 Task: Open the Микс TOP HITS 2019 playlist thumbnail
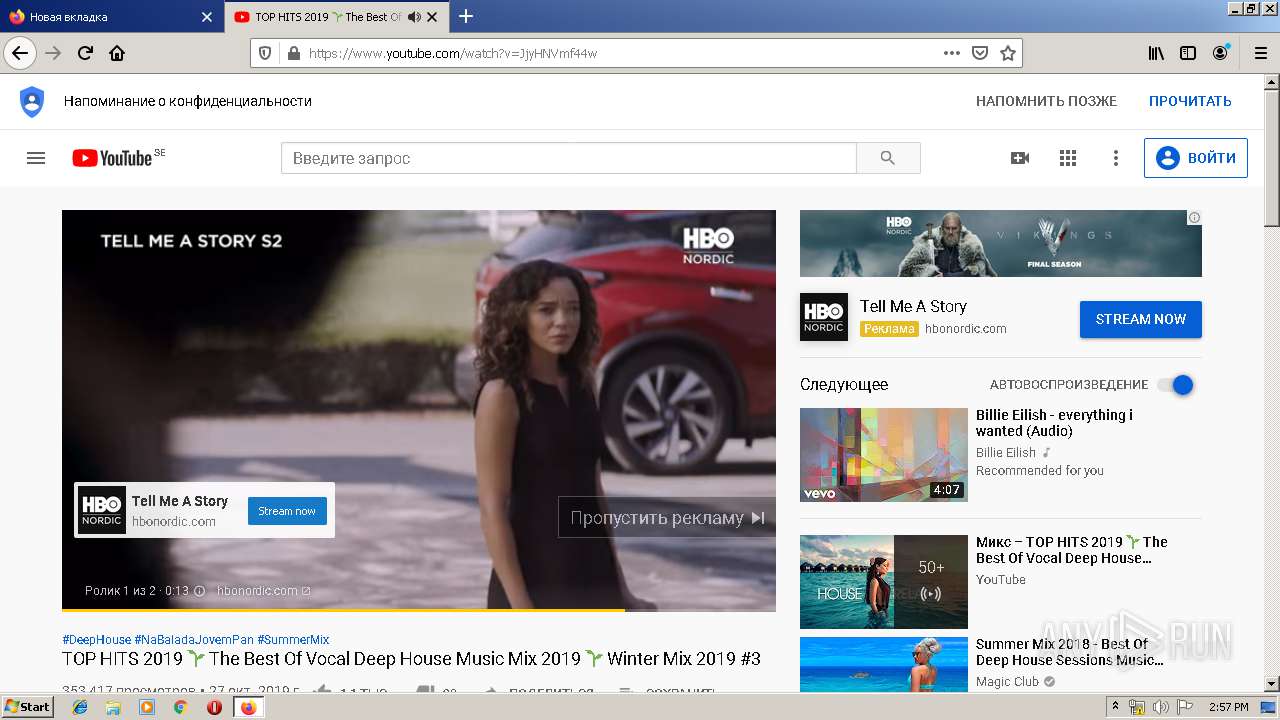[x=884, y=582]
